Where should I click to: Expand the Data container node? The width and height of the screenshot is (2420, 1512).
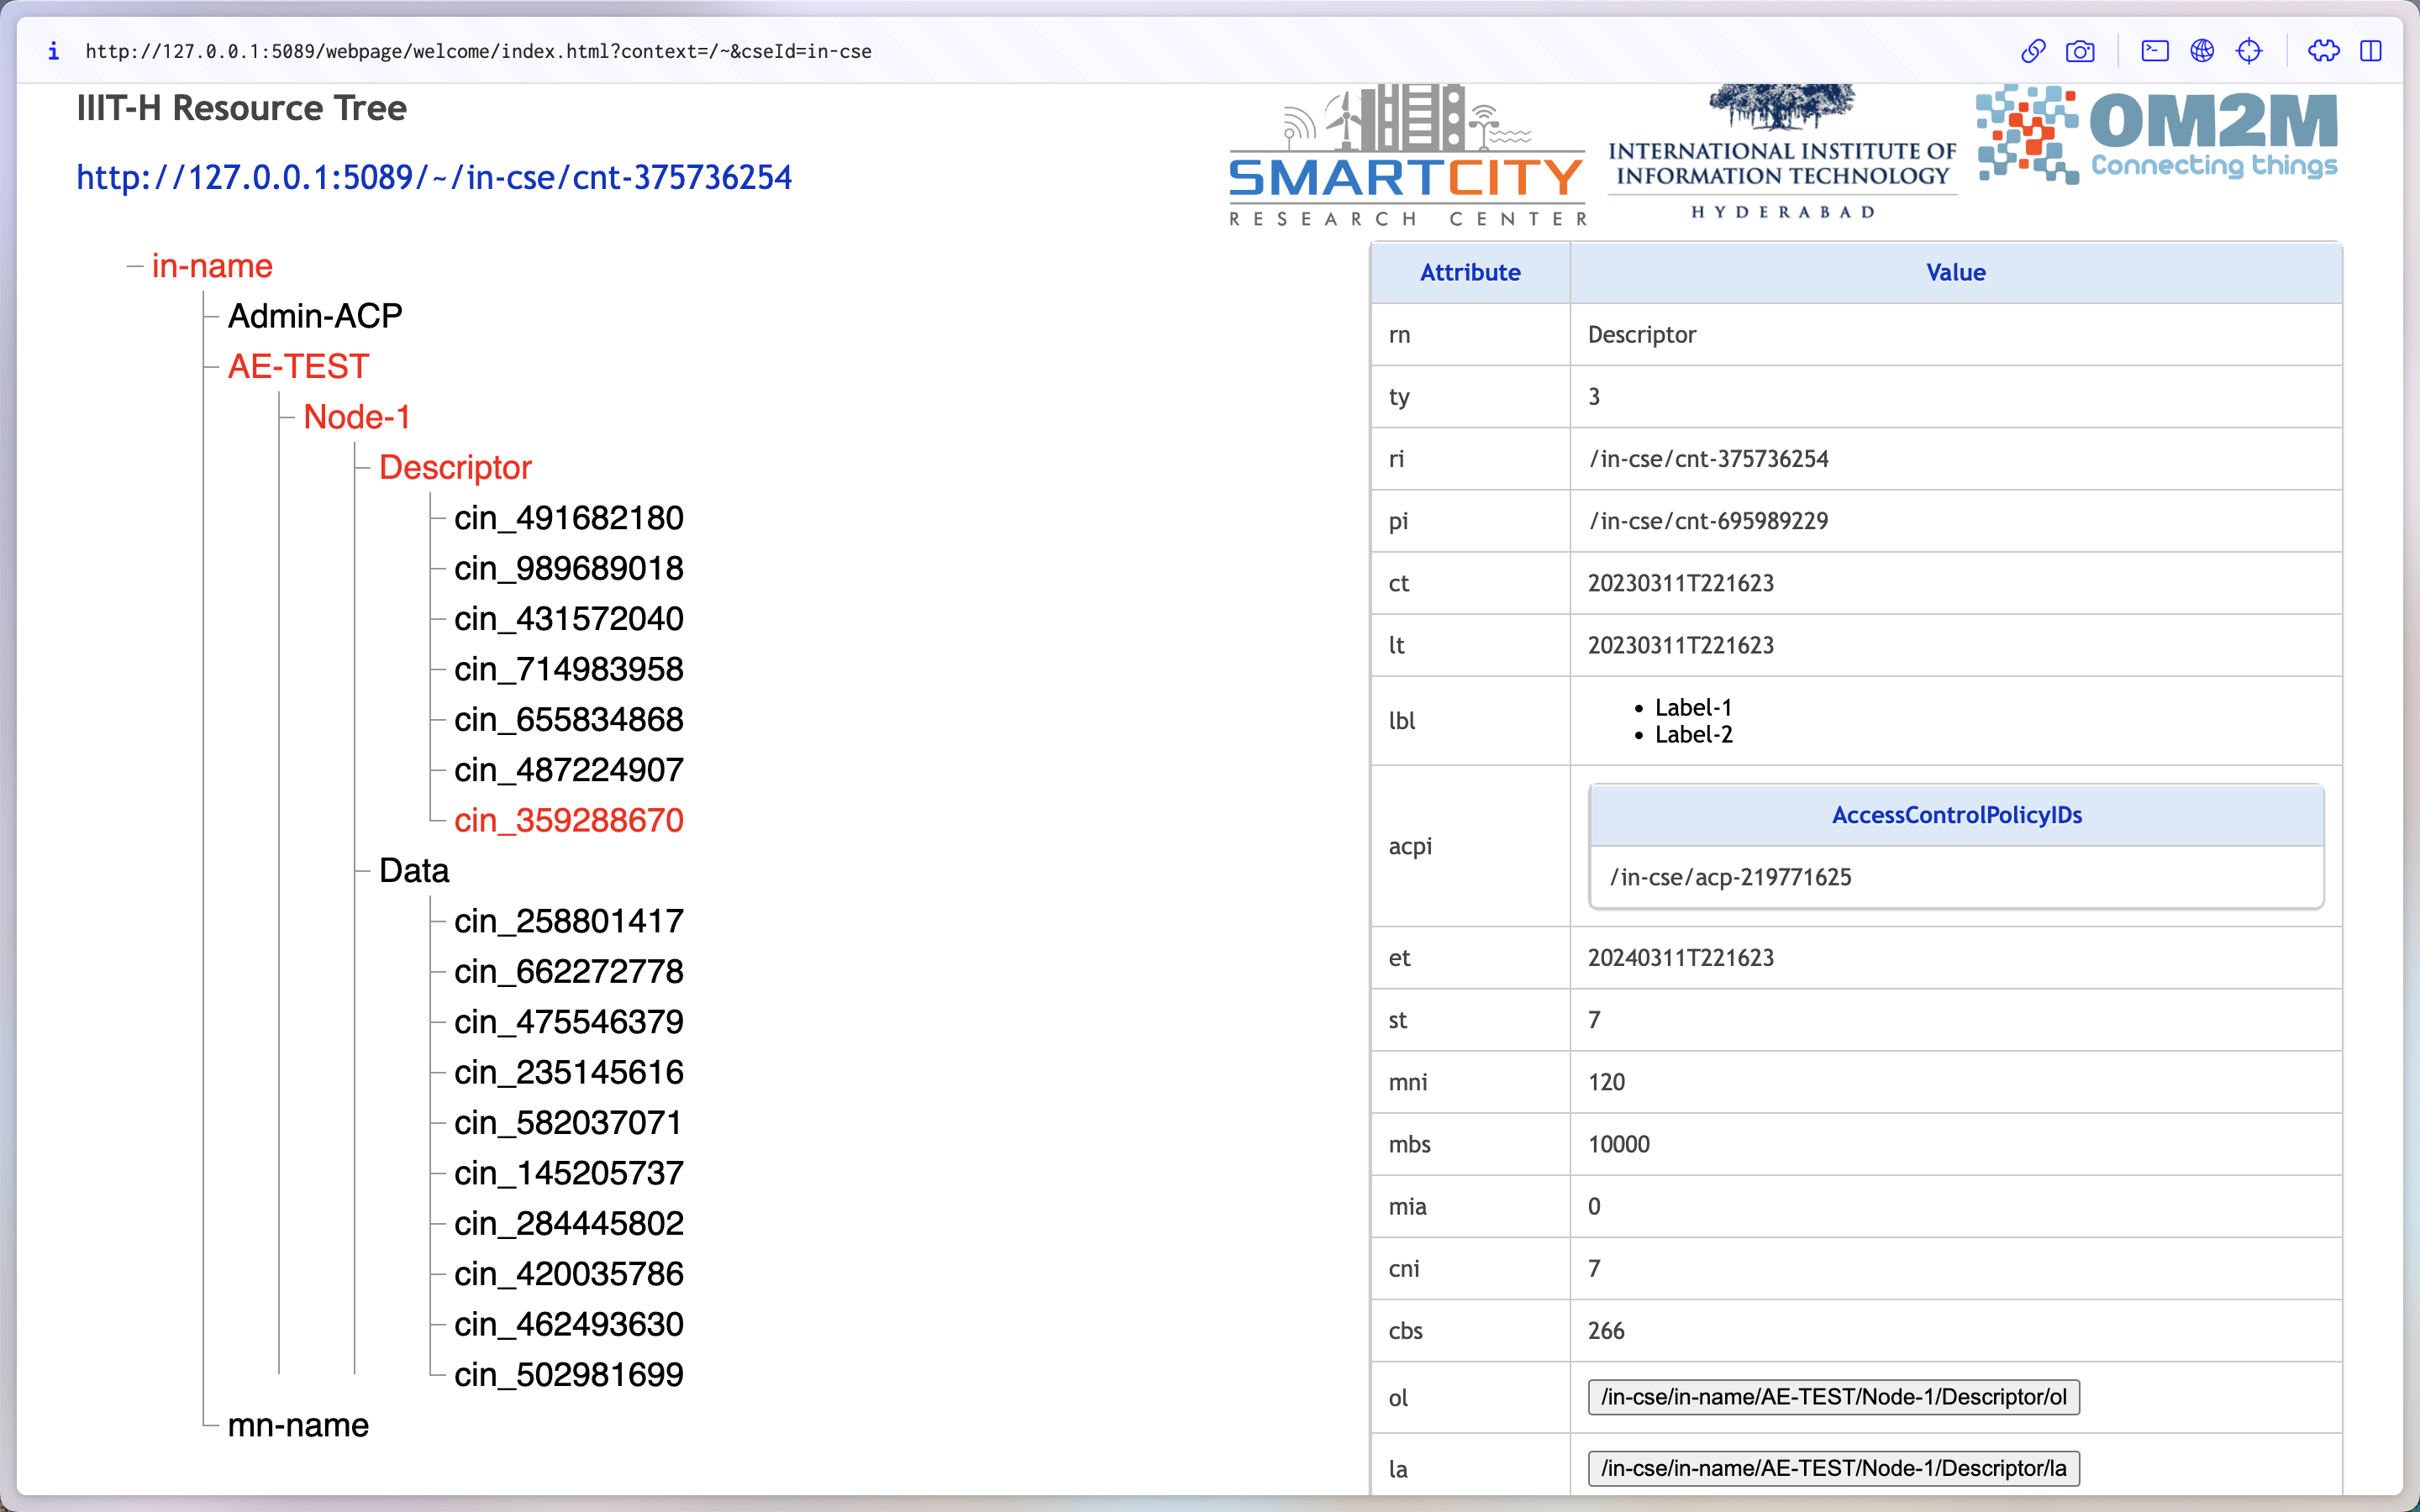[414, 871]
